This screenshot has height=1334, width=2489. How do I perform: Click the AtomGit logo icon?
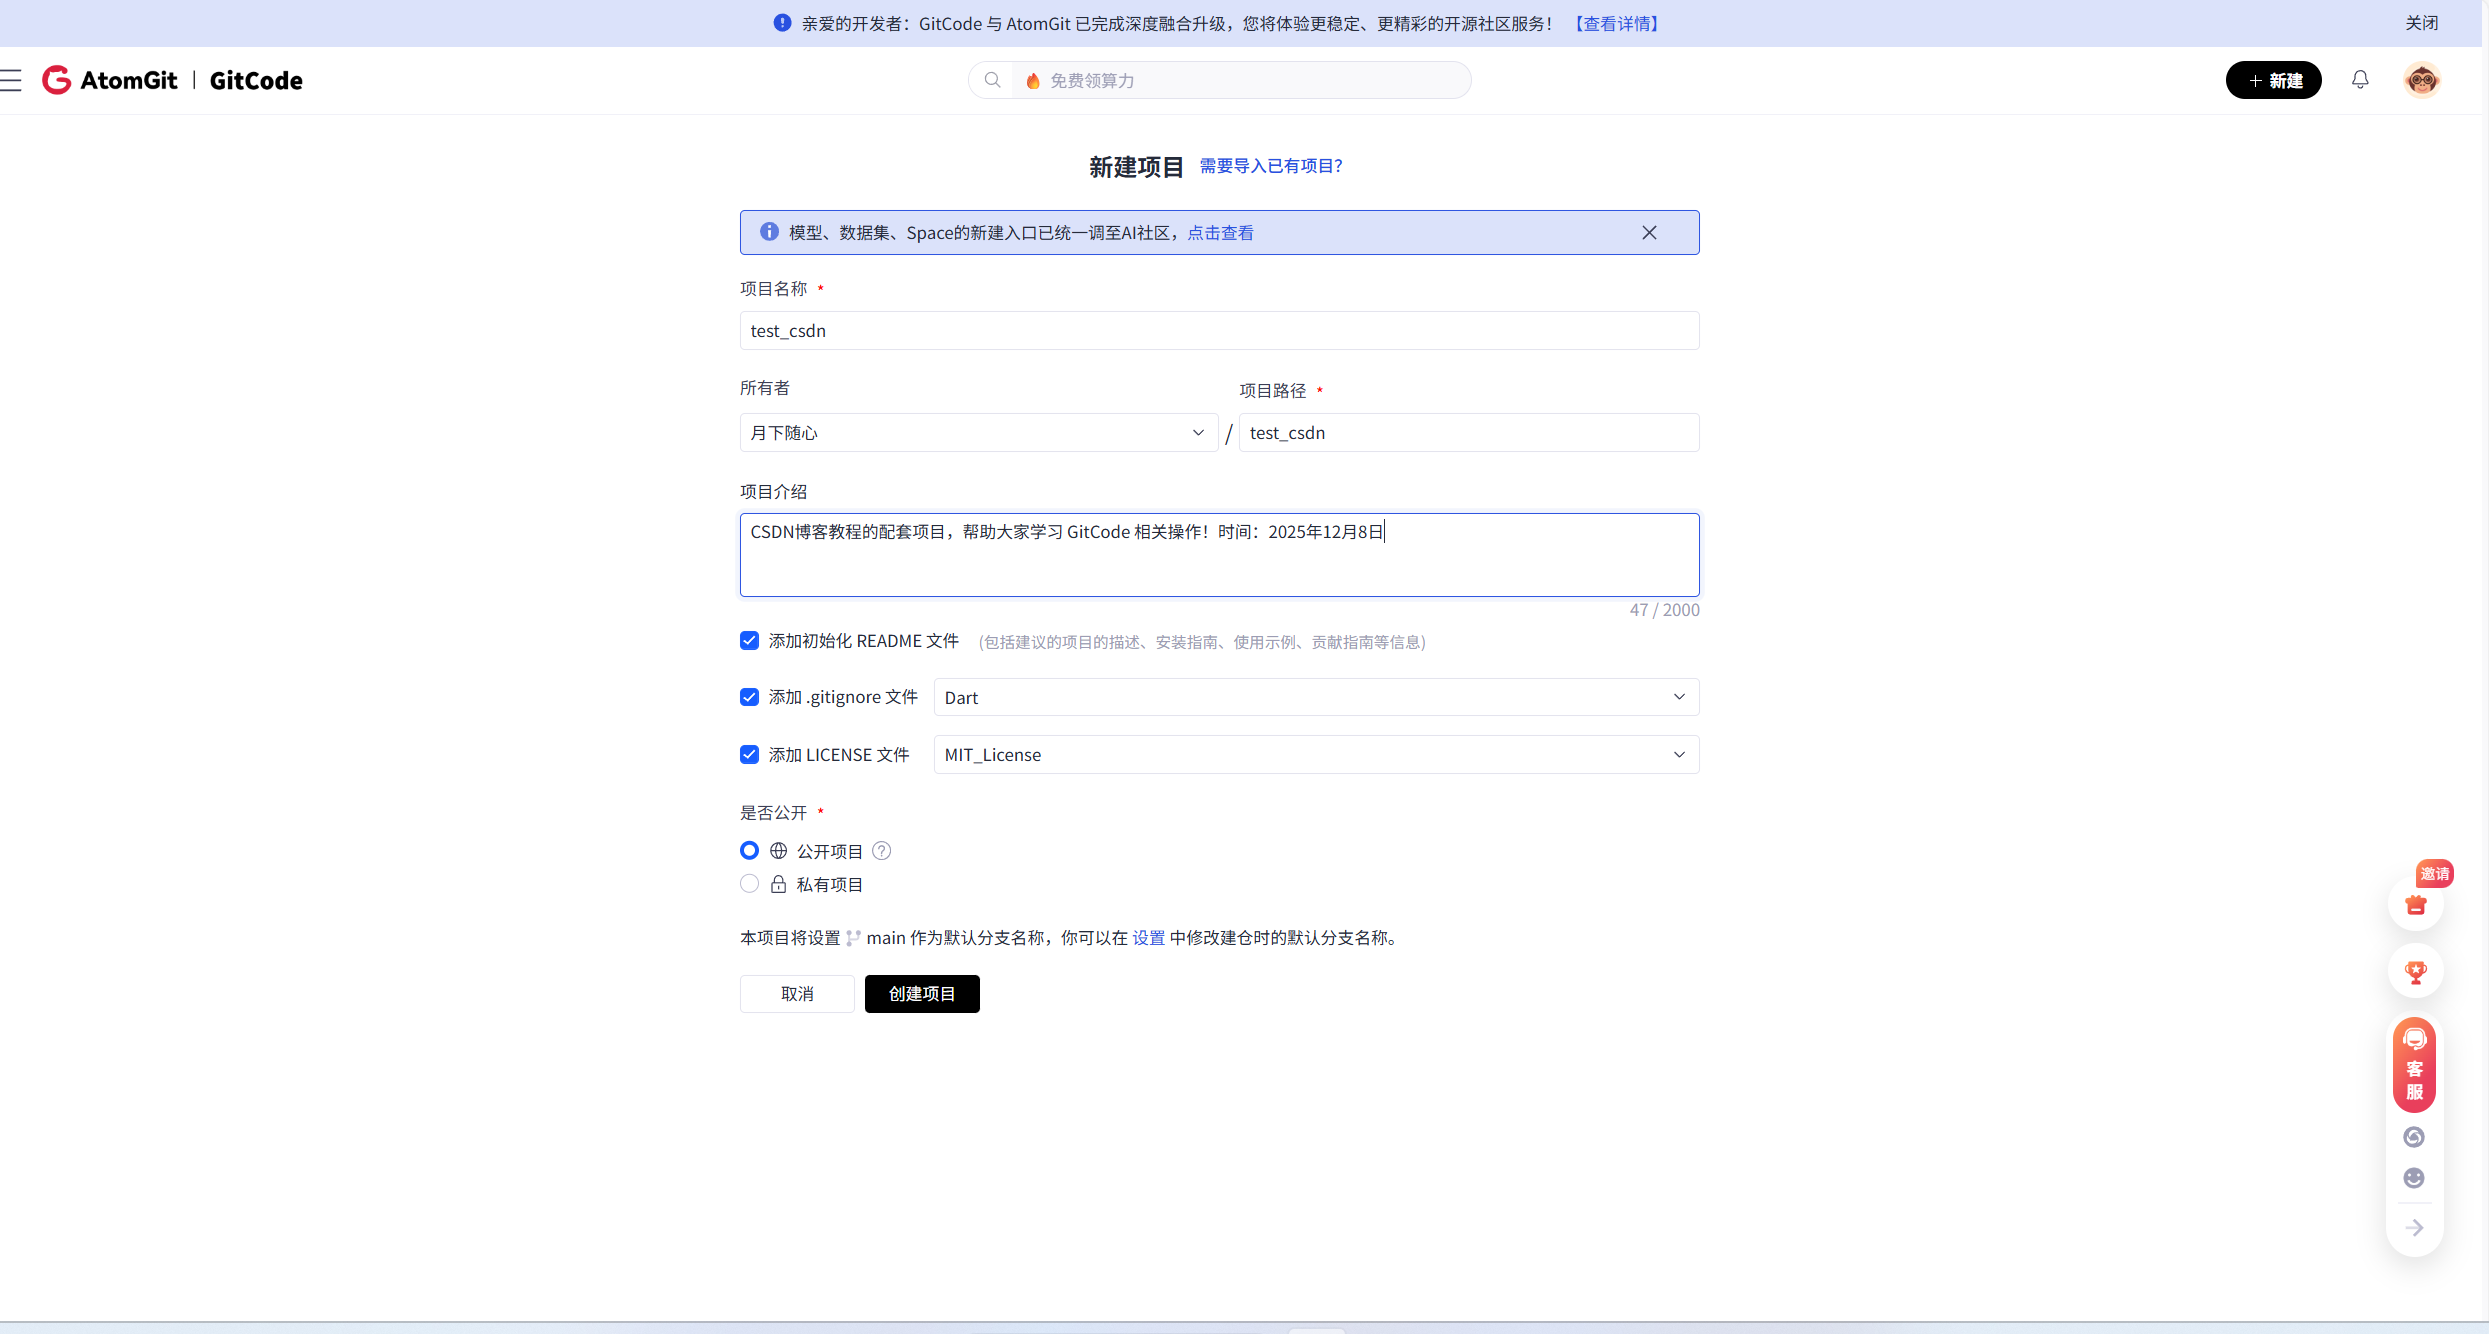tap(57, 80)
